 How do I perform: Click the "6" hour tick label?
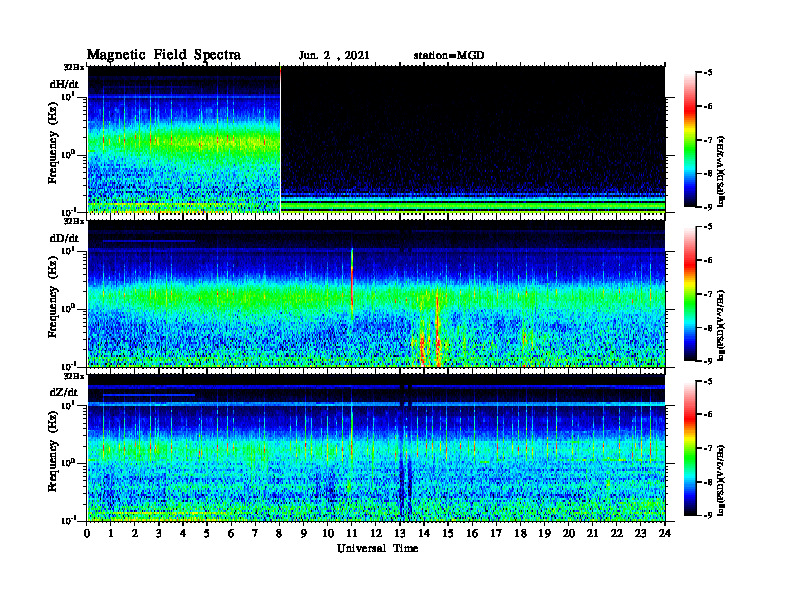(231, 534)
